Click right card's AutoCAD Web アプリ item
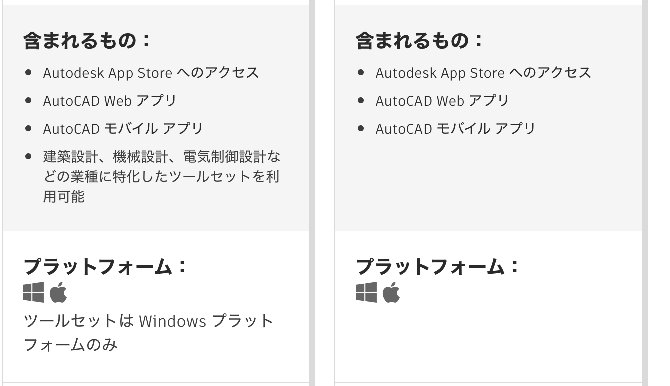 pyautogui.click(x=442, y=101)
